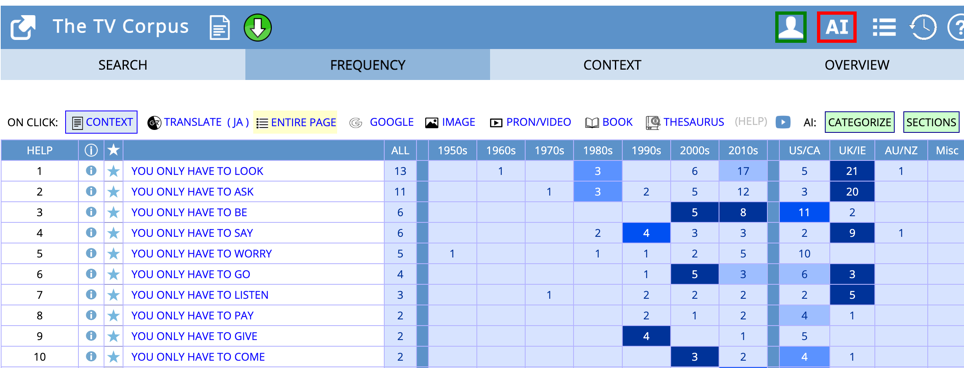Screen dimensions: 964x368
Task: Open the question mark help icon in the header
Action: (957, 28)
